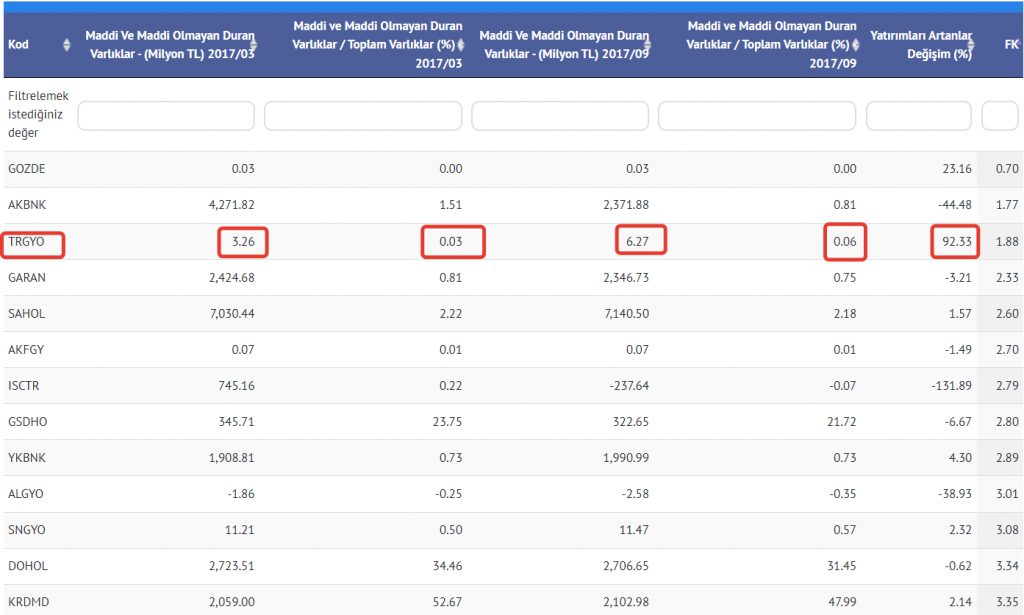
Task: Click the Kod column header text
Action: 18,45
